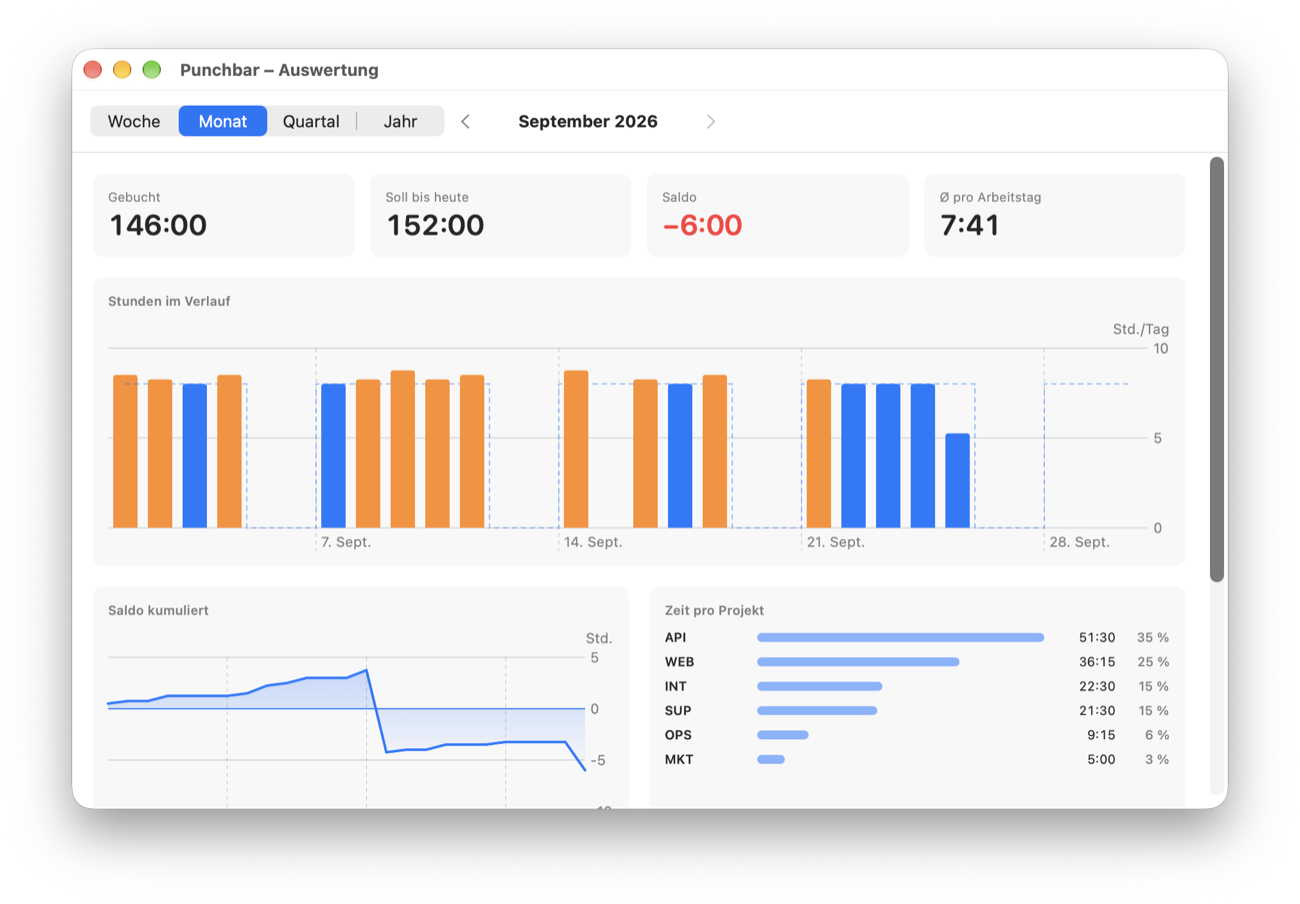
Task: Click the Soll bis heute 152:00 card
Action: [x=500, y=215]
